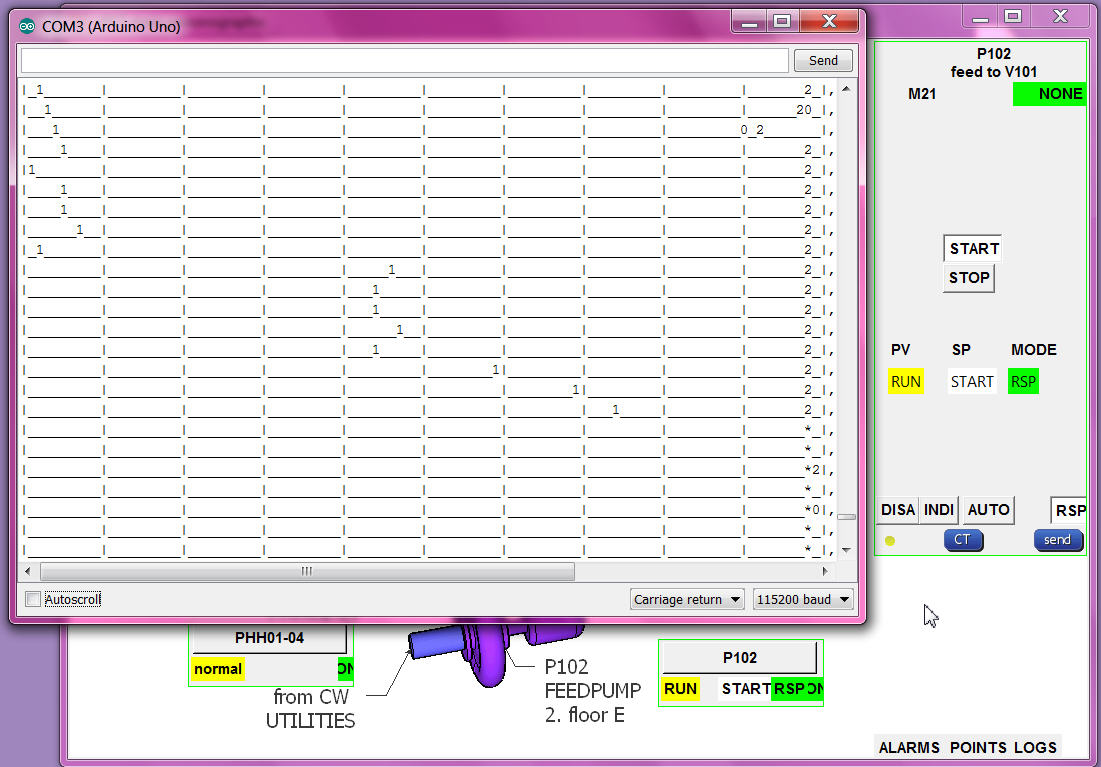Viewport: 1101px width, 767px height.
Task: Open the LOGS view
Action: (x=1035, y=747)
